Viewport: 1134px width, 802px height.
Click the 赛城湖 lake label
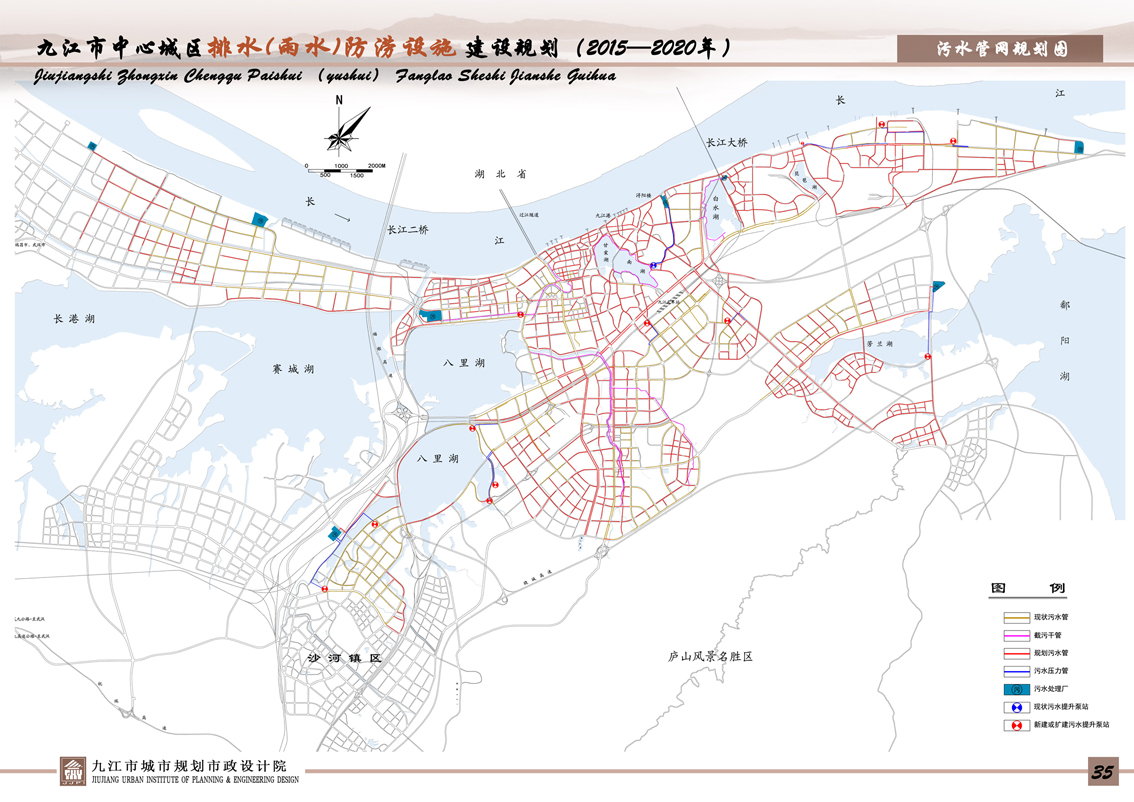293,369
